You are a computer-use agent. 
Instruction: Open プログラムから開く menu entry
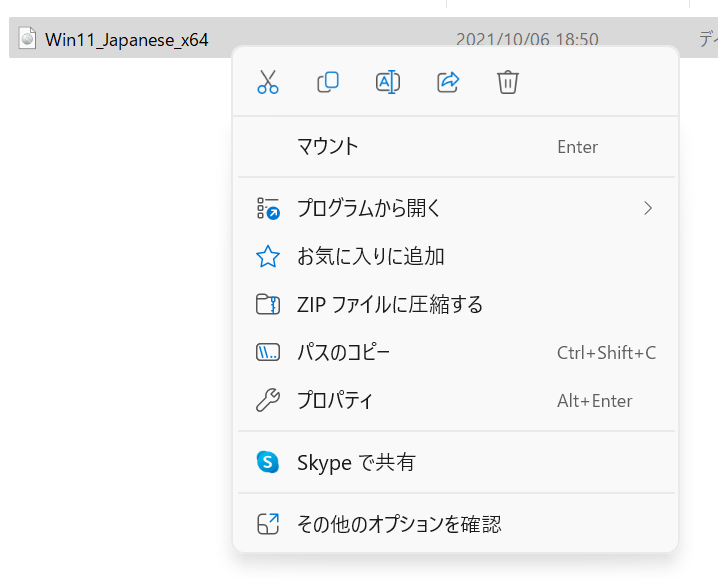pos(369,208)
